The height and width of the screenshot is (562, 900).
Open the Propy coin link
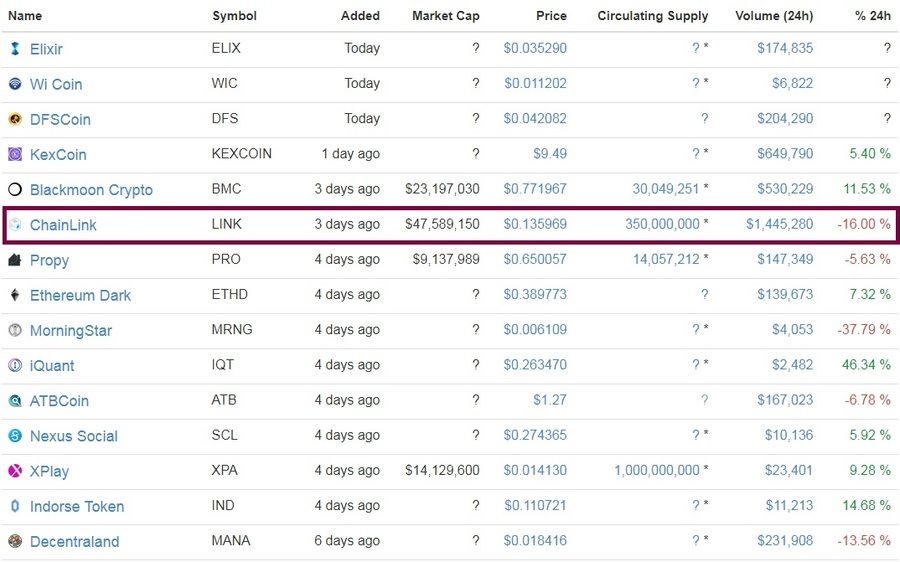(x=49, y=260)
